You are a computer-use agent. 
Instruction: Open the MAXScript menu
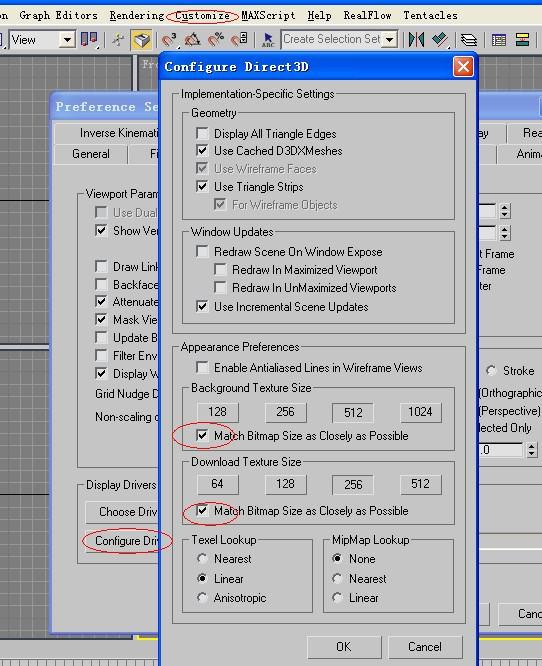(x=268, y=16)
